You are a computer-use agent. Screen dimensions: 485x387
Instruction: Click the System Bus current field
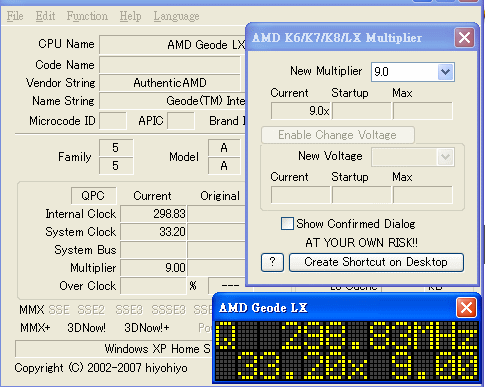click(153, 250)
